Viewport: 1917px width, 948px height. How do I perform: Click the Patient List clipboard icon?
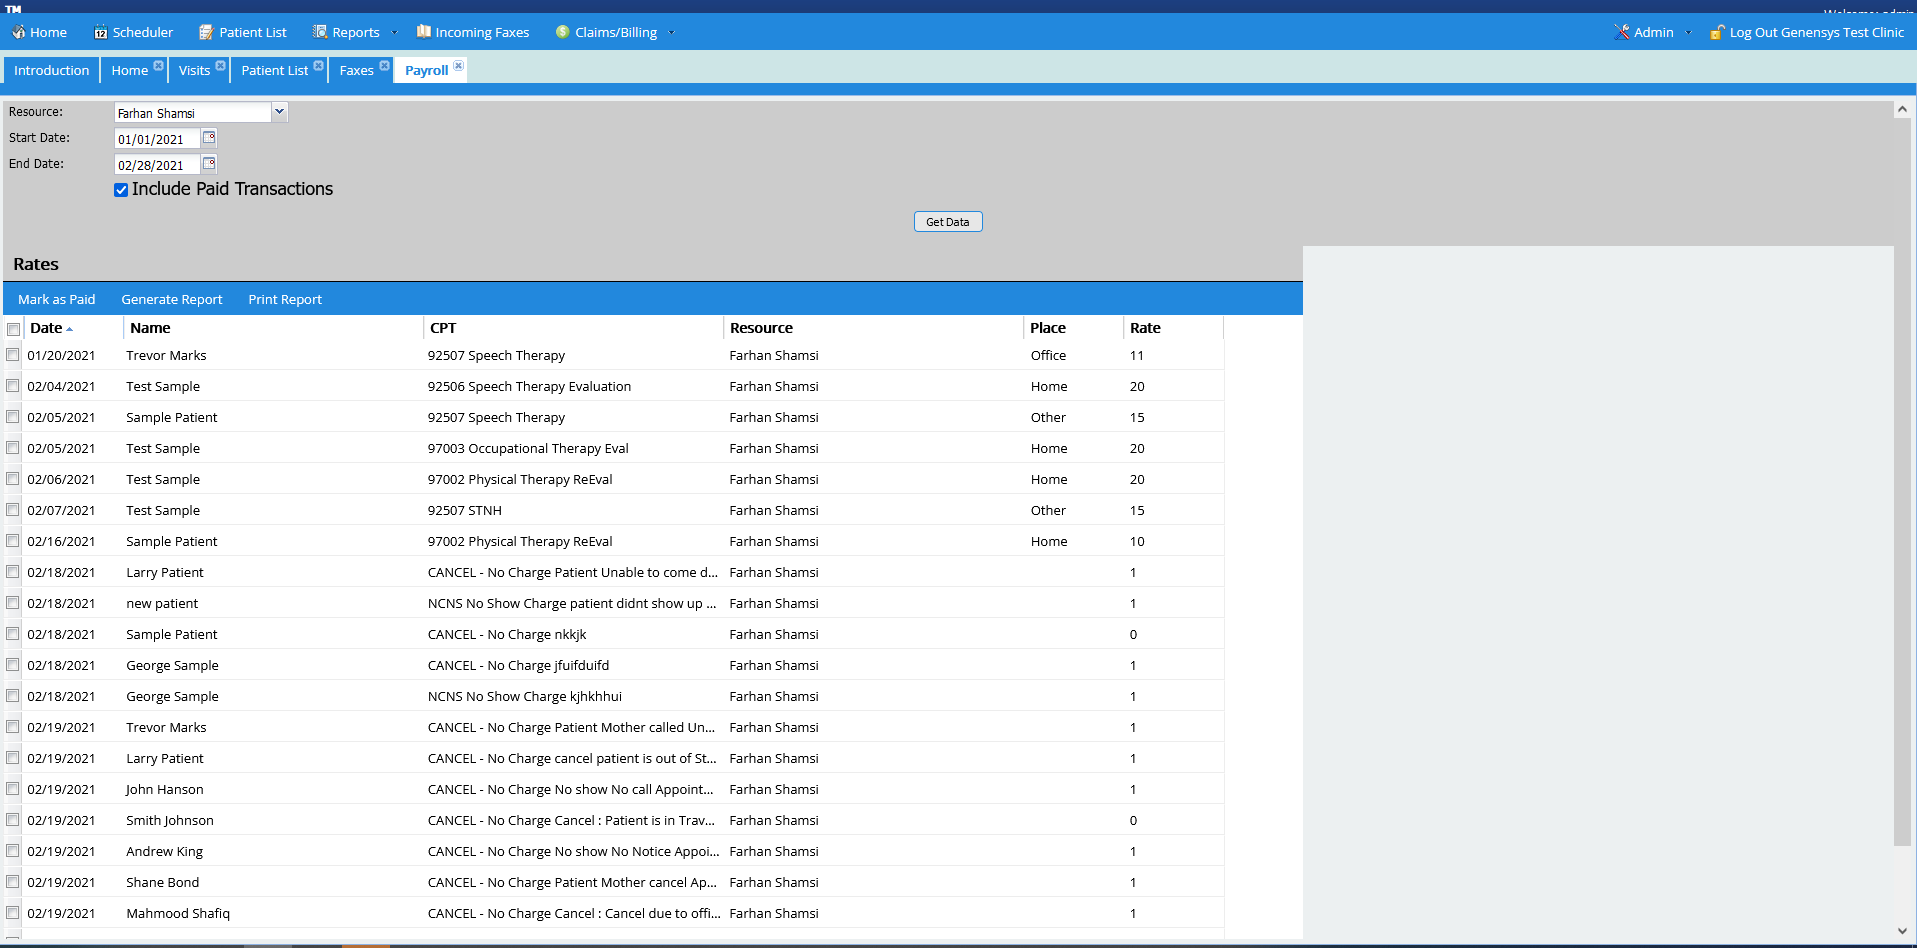coord(206,32)
